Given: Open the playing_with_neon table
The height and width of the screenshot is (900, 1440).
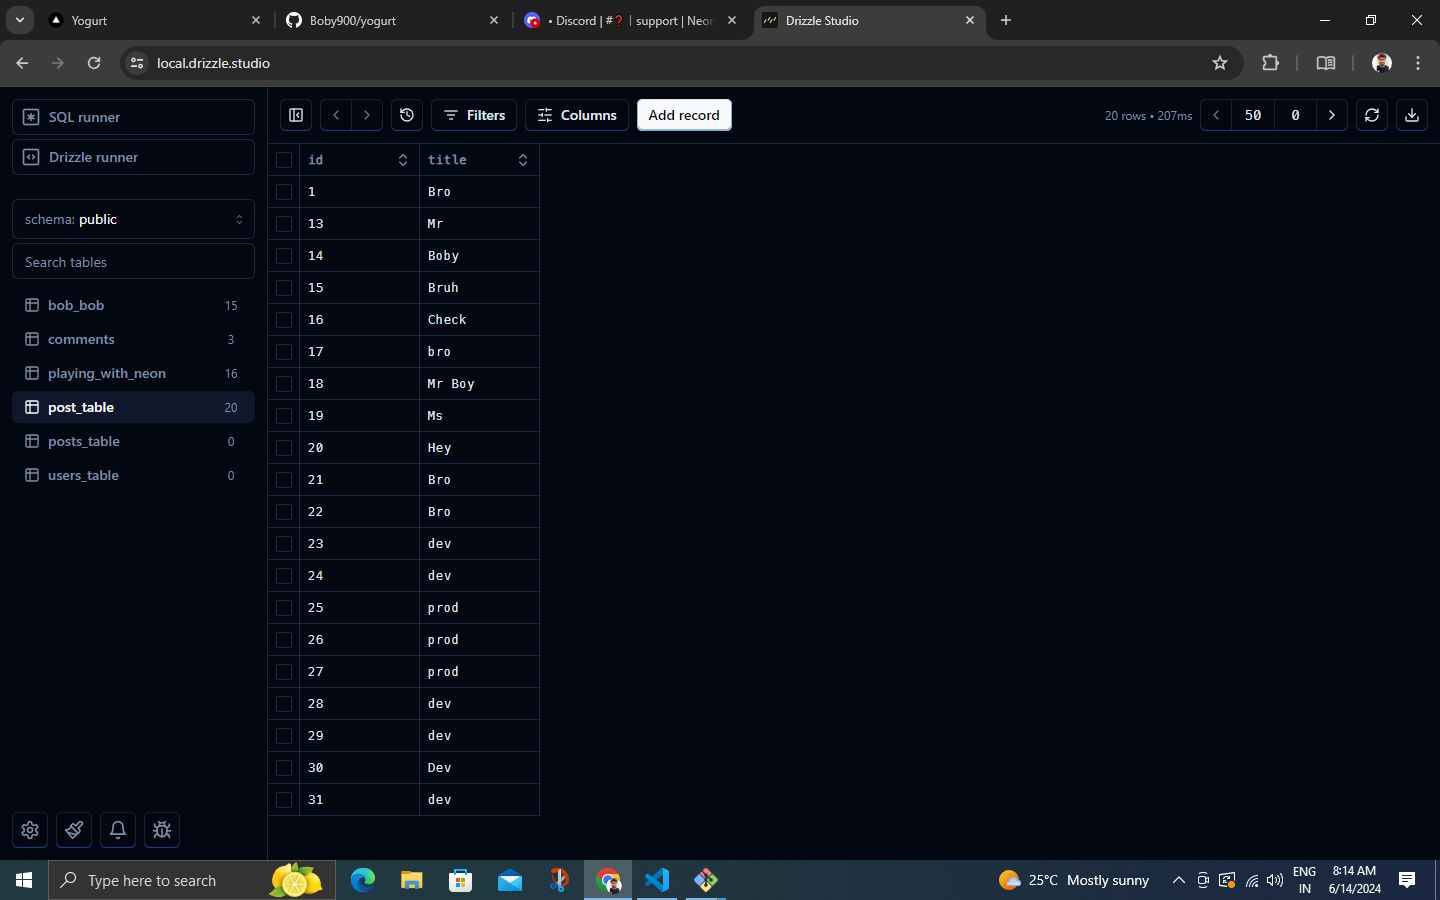Looking at the screenshot, I should click(x=133, y=373).
